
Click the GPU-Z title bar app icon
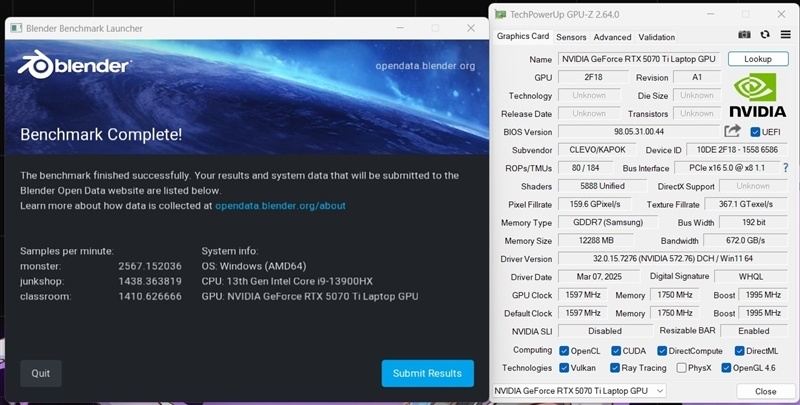501,14
